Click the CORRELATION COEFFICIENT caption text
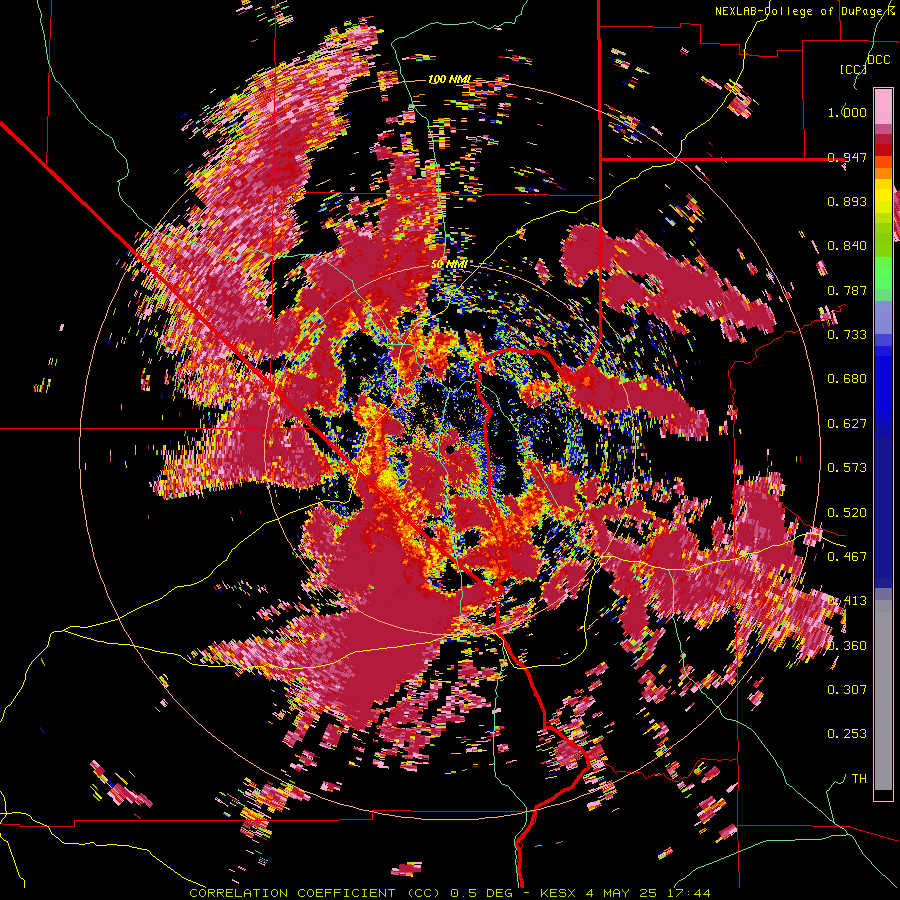Screen dimensions: 900x900 tap(292, 893)
